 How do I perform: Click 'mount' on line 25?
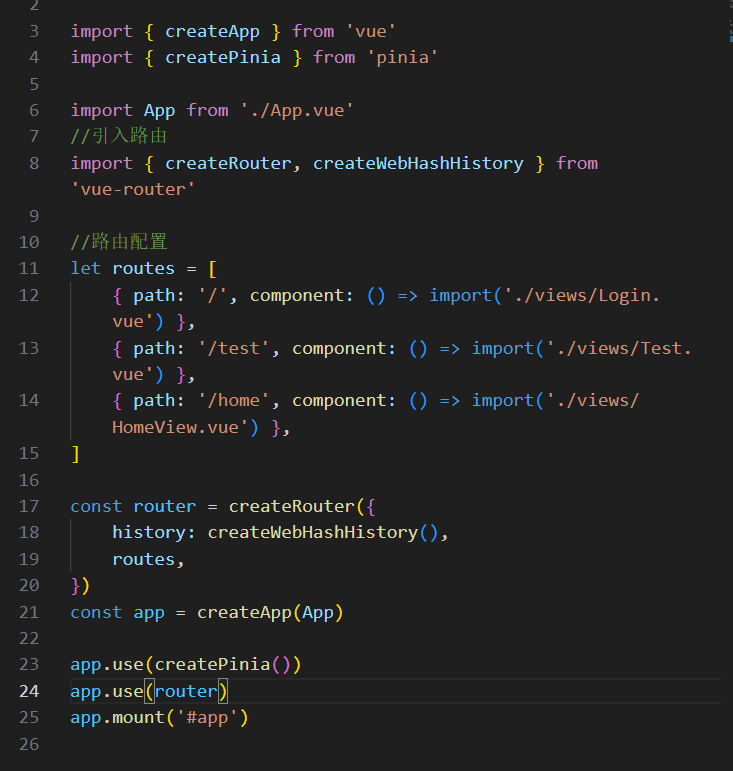tap(139, 718)
